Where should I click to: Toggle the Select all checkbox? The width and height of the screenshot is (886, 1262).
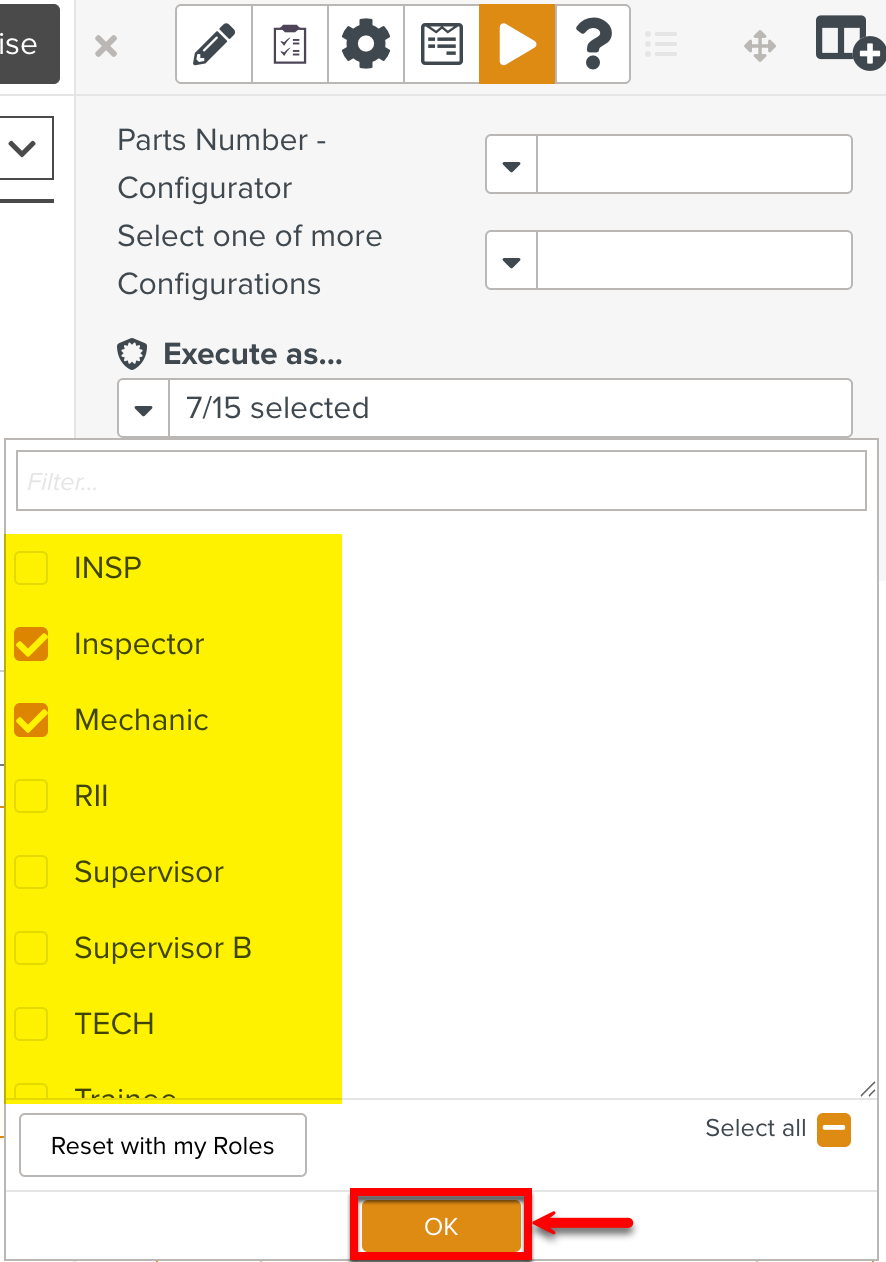pyautogui.click(x=834, y=1130)
